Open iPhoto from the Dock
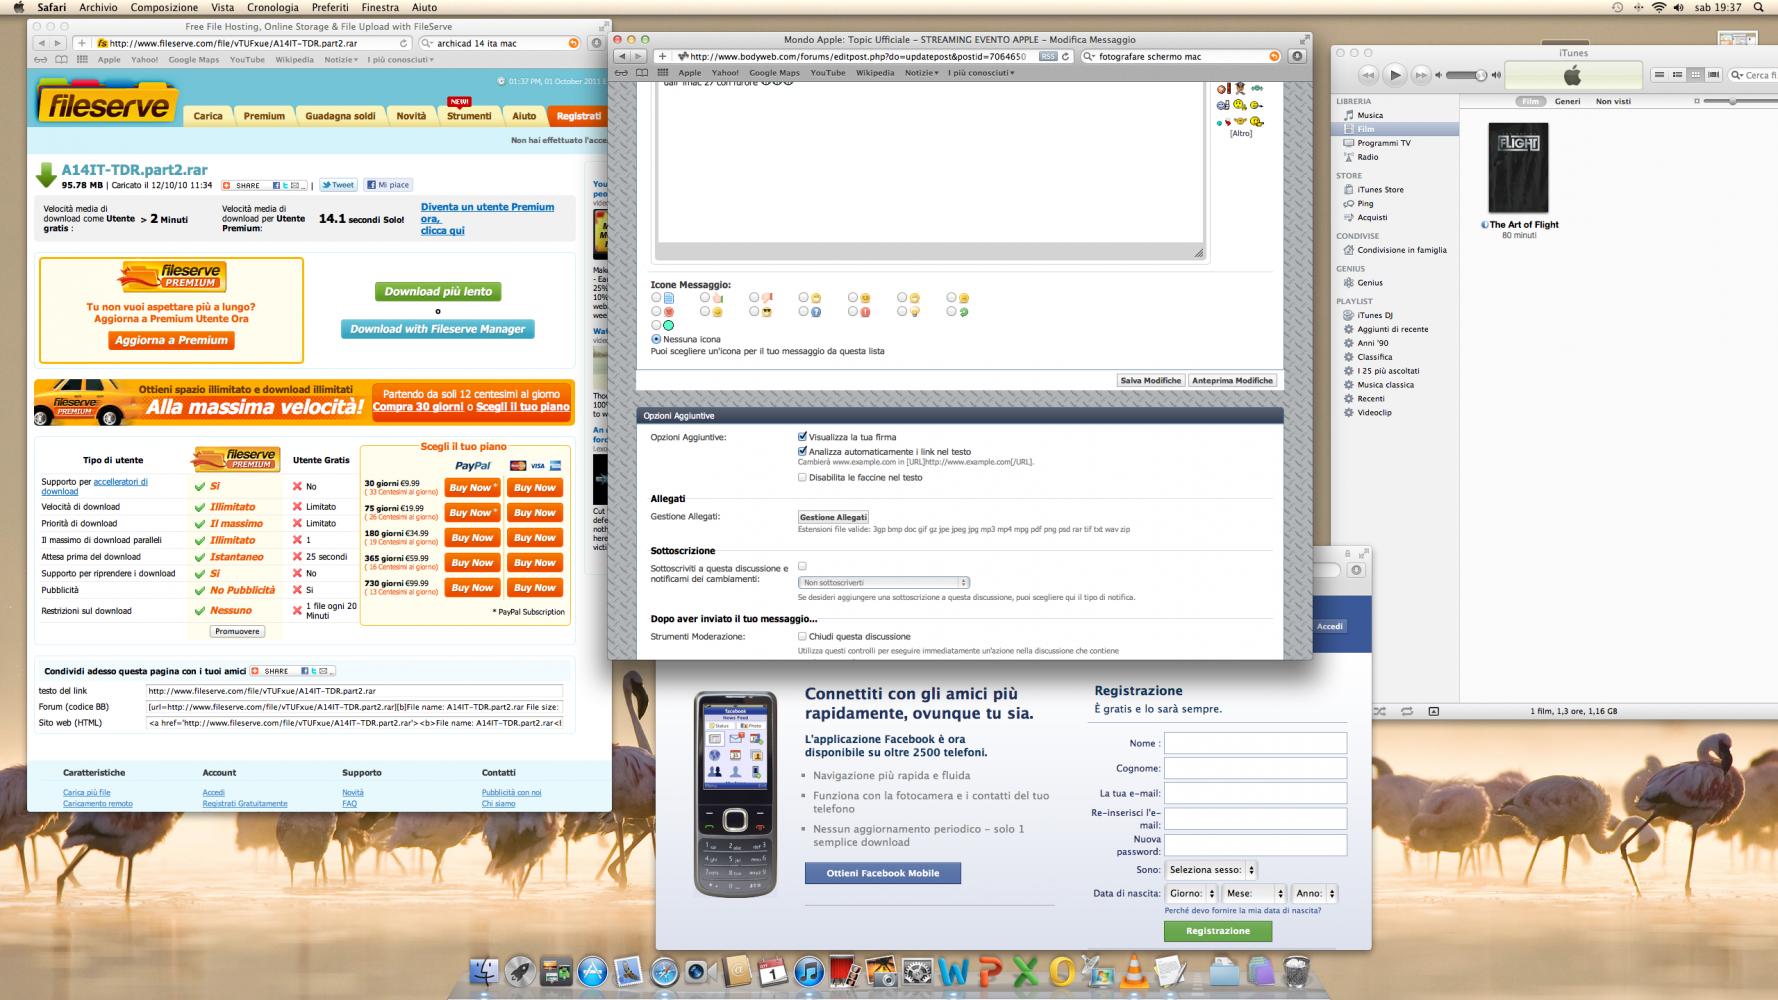 pos(882,970)
